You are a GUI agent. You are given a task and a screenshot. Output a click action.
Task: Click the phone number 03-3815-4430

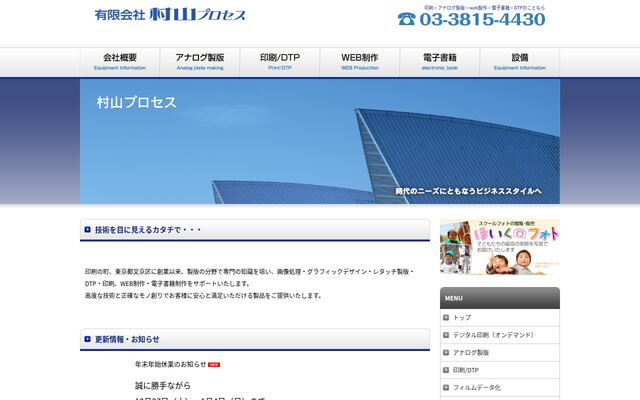pos(482,19)
